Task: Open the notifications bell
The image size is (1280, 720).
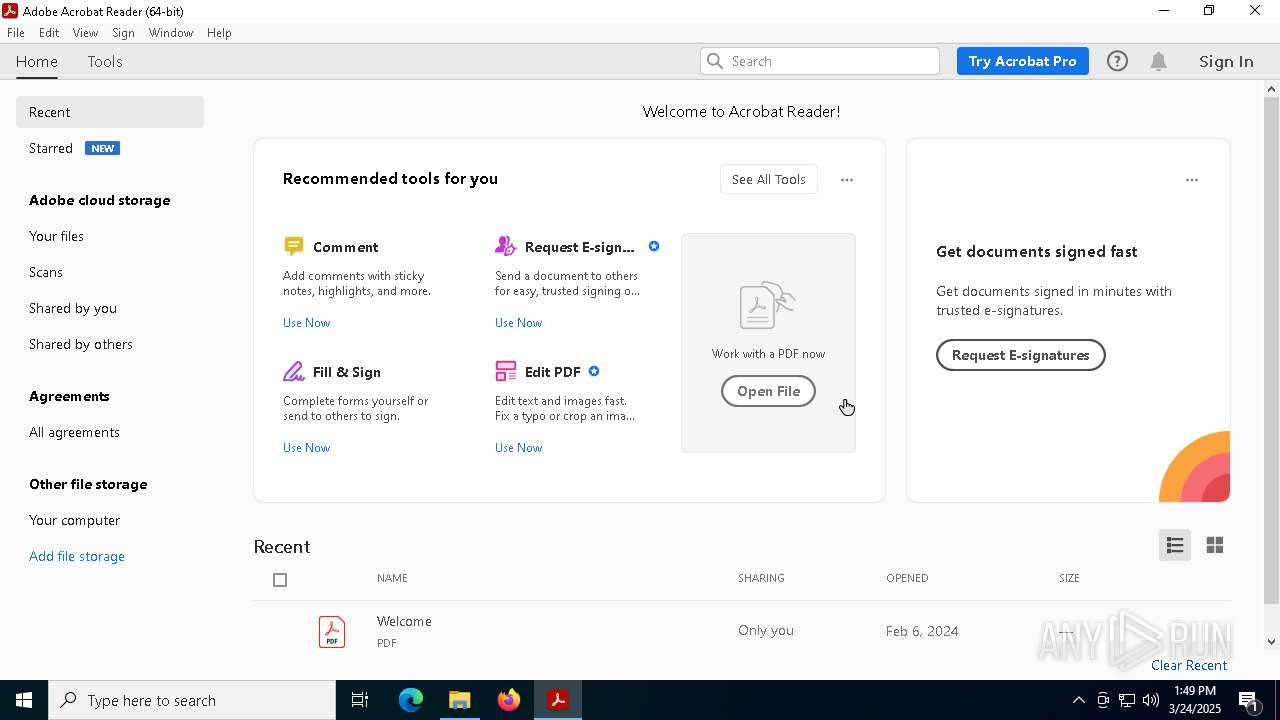Action: tap(1158, 61)
